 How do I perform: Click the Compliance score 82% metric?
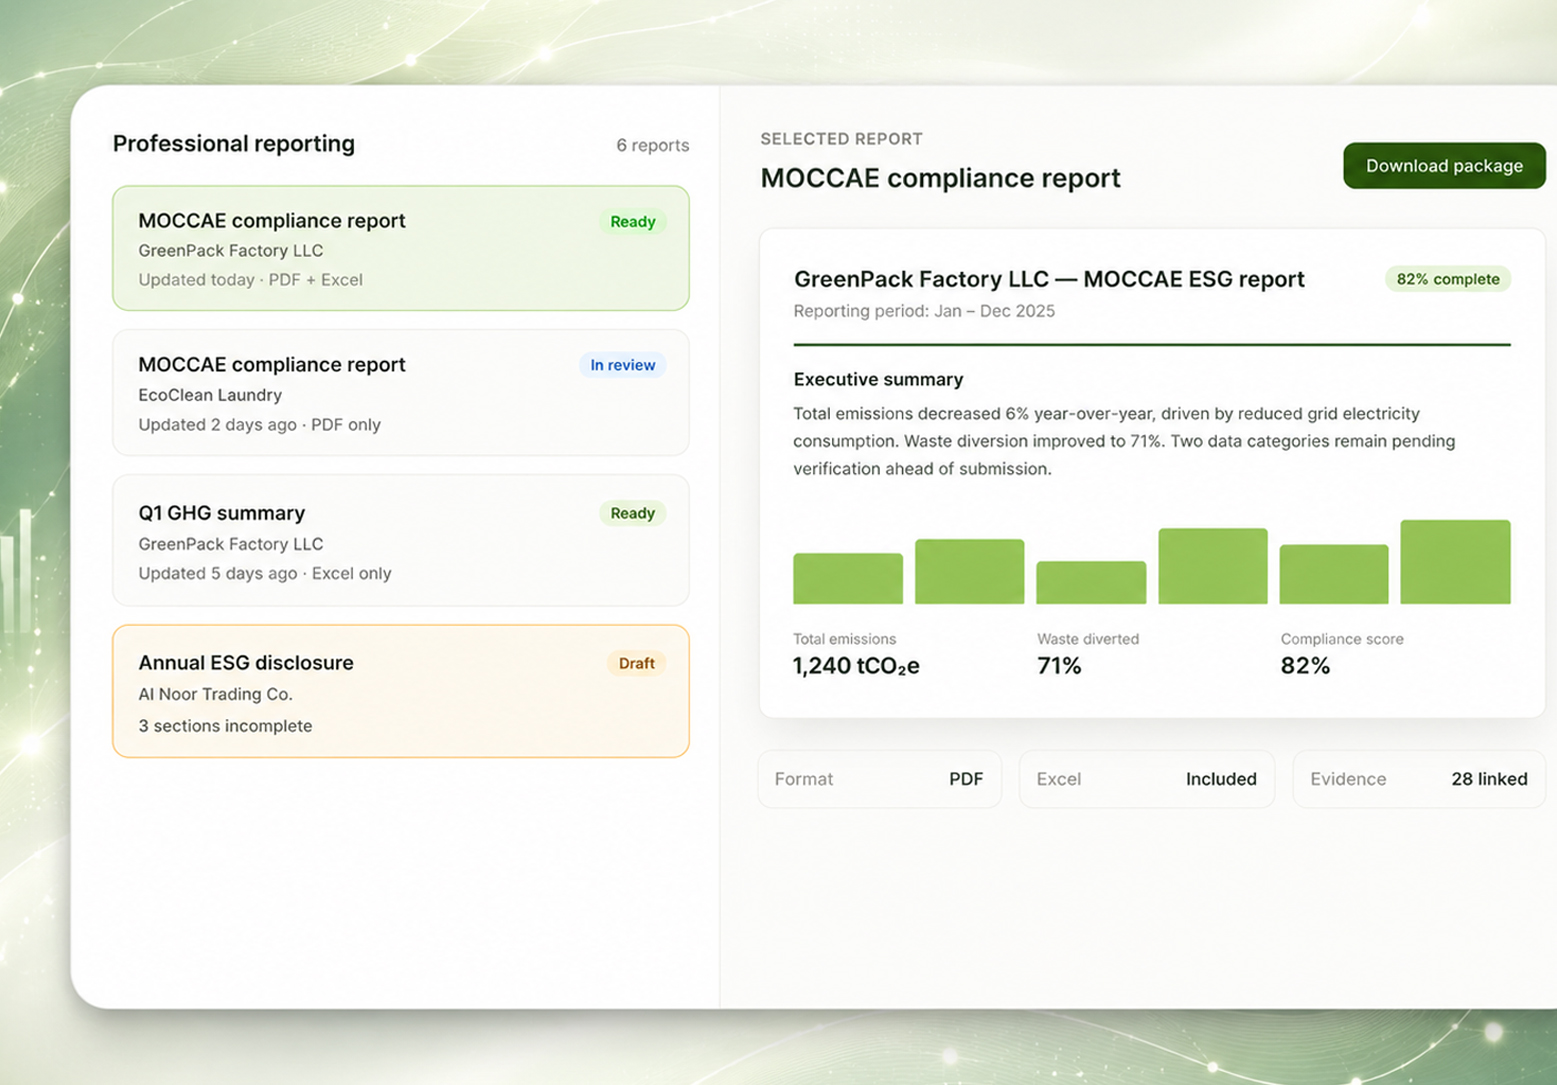(1342, 655)
